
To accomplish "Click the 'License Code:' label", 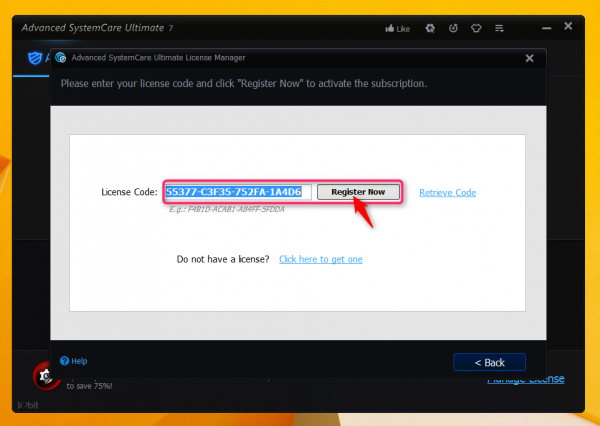I will pos(129,192).
